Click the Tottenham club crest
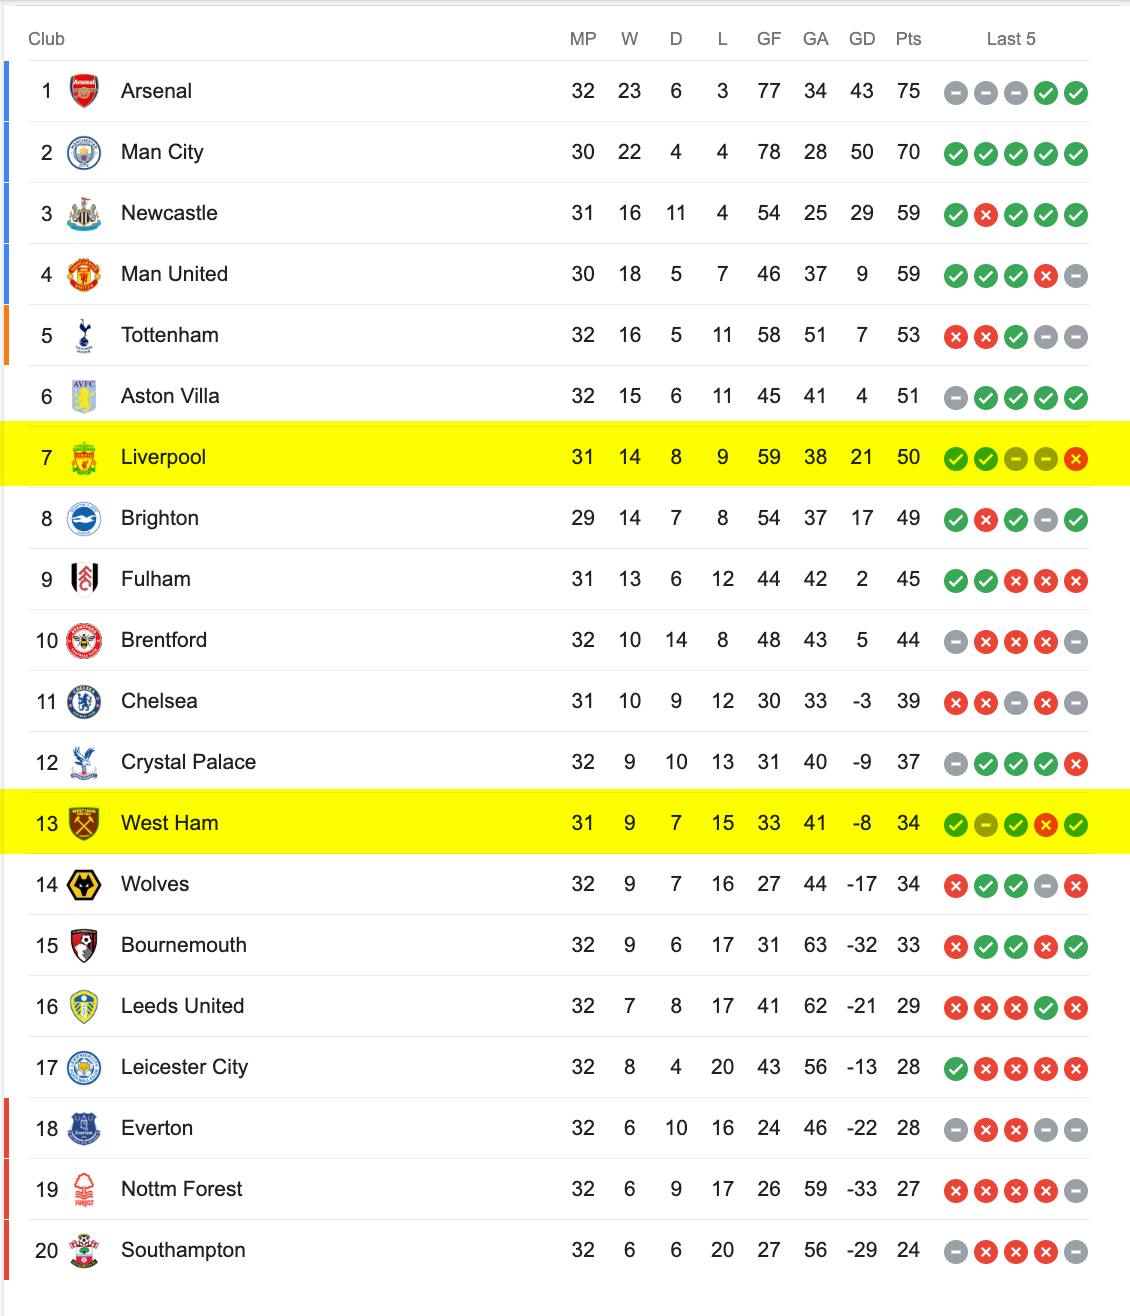1130x1316 pixels. pyautogui.click(x=84, y=335)
